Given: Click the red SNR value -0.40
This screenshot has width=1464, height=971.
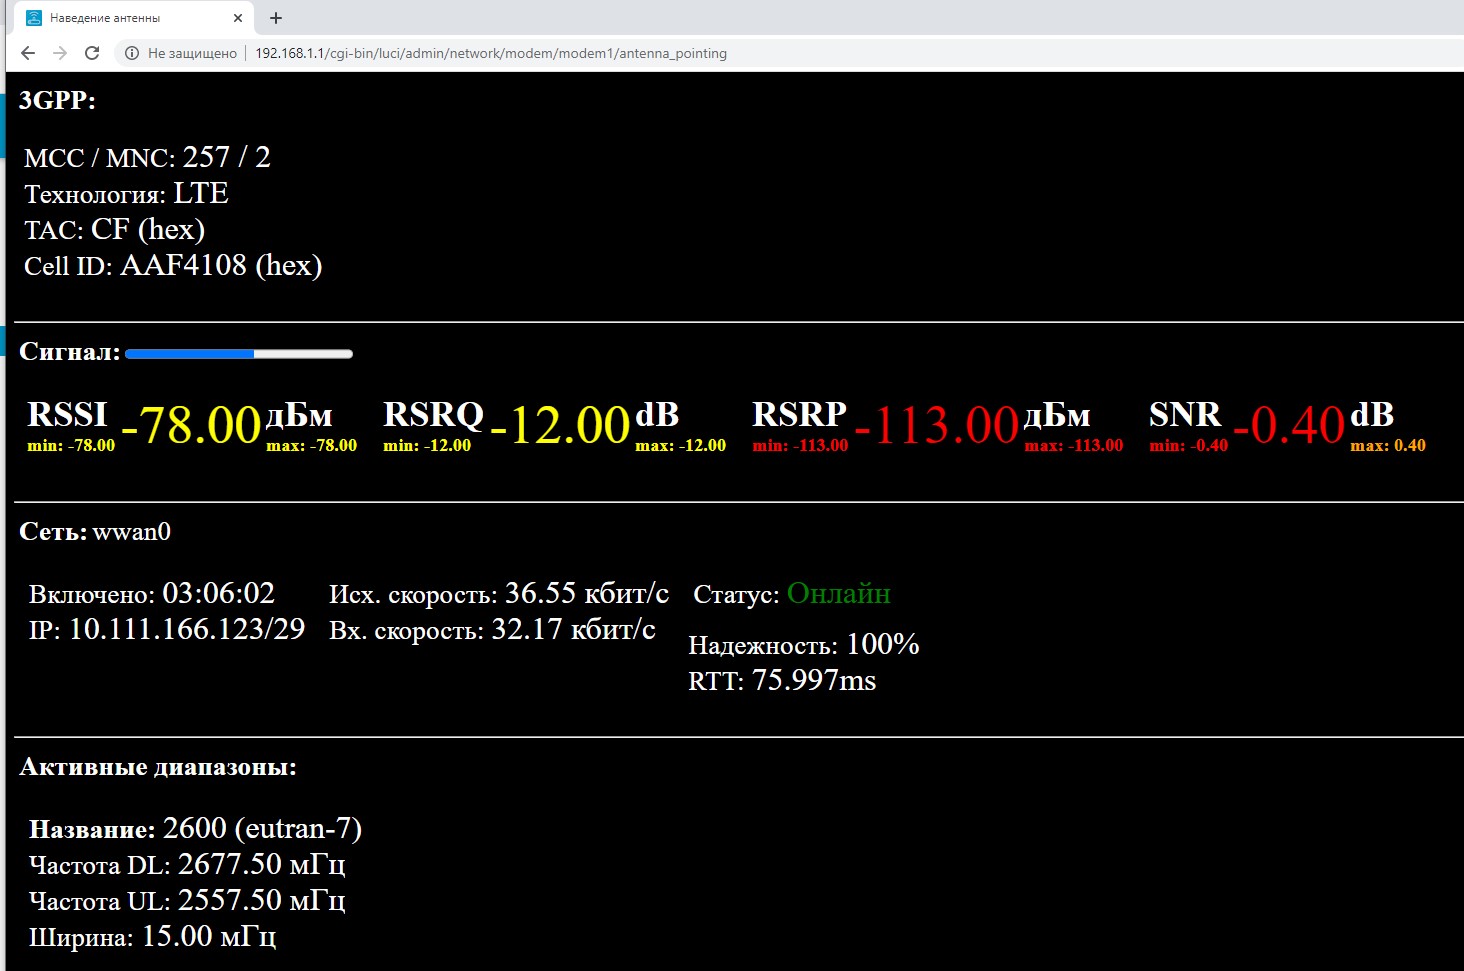Looking at the screenshot, I should (1289, 425).
